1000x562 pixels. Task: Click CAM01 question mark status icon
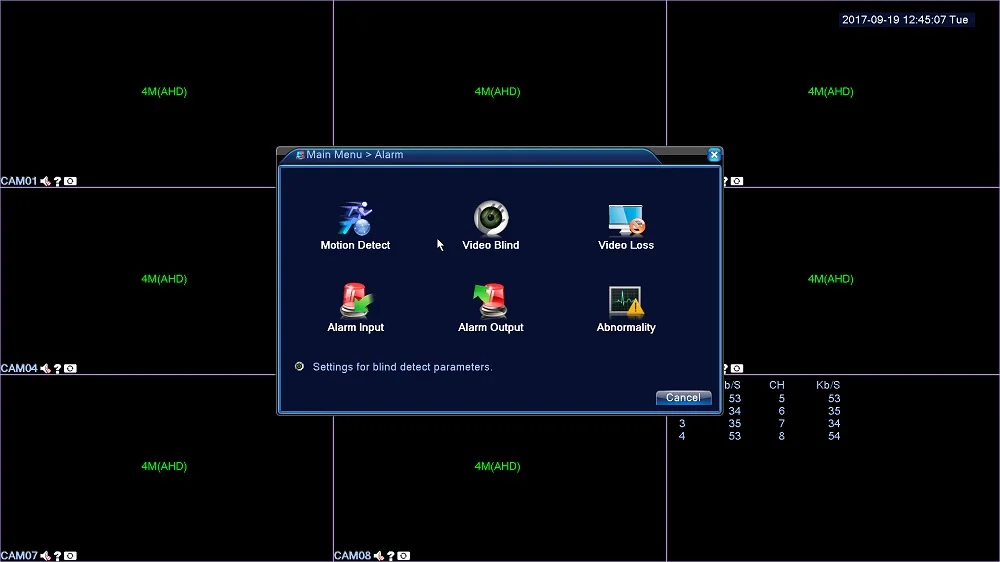[57, 181]
